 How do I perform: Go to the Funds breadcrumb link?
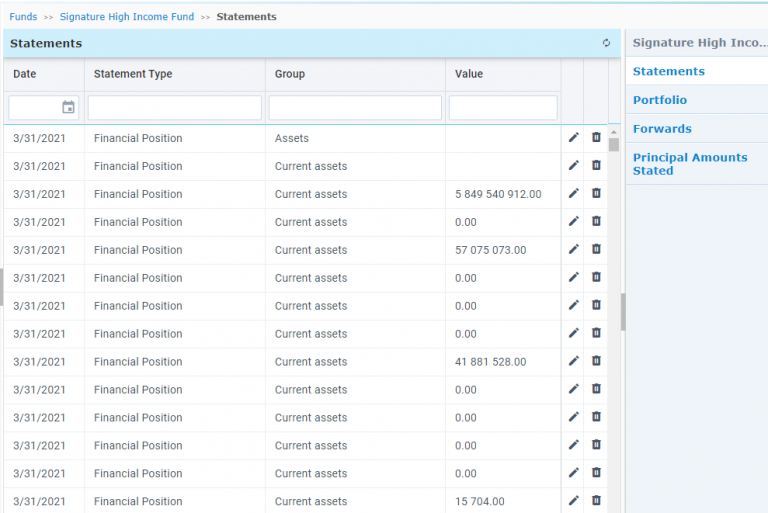tap(23, 17)
